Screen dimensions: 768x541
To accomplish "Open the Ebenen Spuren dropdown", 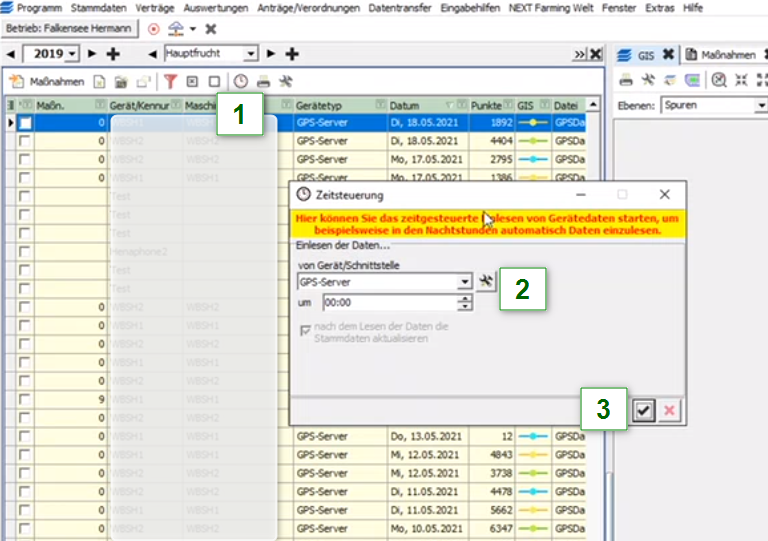I will coord(762,105).
